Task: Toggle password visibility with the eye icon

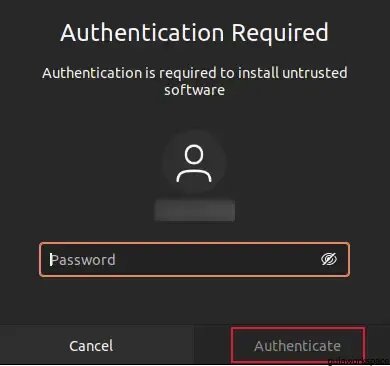Action: click(329, 259)
